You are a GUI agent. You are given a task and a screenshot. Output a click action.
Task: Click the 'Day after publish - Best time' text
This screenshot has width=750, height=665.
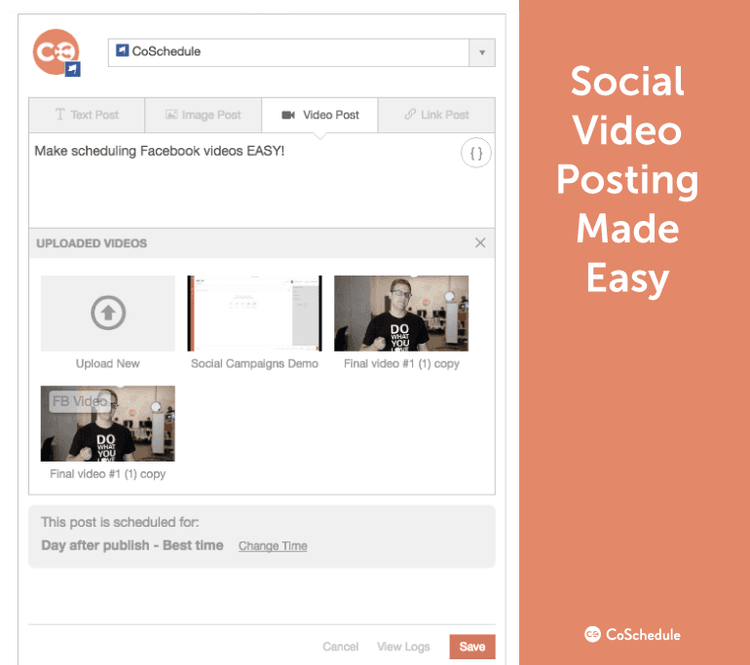132,545
